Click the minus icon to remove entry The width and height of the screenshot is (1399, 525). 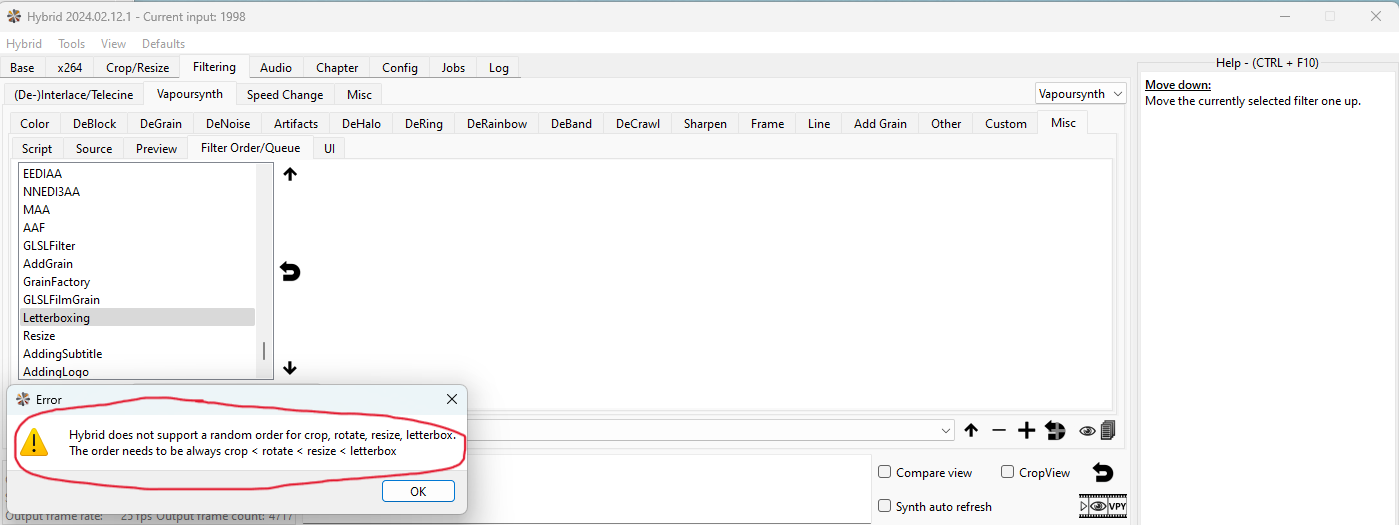[x=999, y=431]
